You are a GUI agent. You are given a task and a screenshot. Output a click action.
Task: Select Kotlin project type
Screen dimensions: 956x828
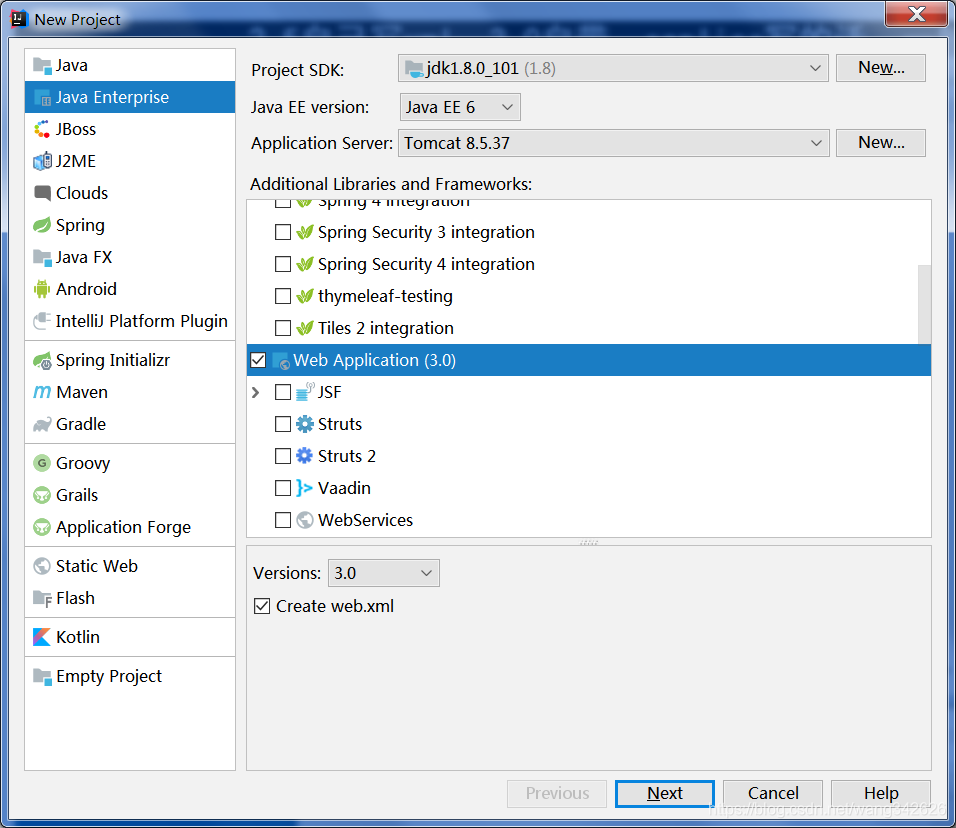(130, 637)
